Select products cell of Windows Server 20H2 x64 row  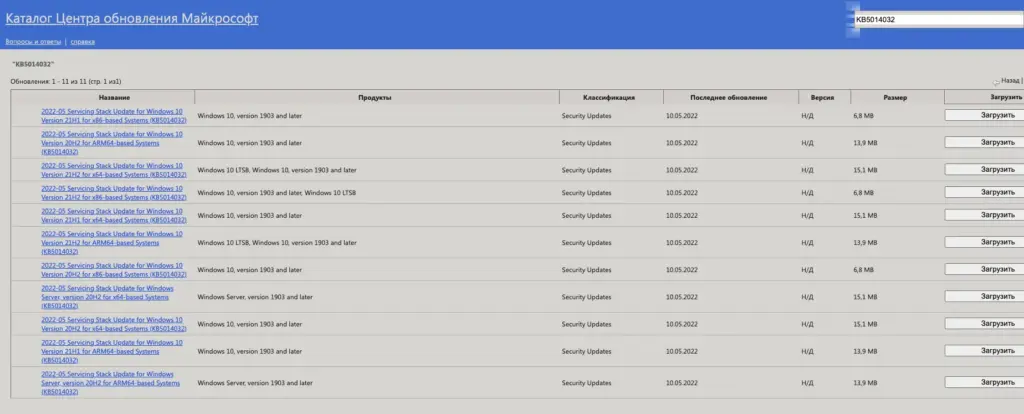pyautogui.click(x=255, y=297)
